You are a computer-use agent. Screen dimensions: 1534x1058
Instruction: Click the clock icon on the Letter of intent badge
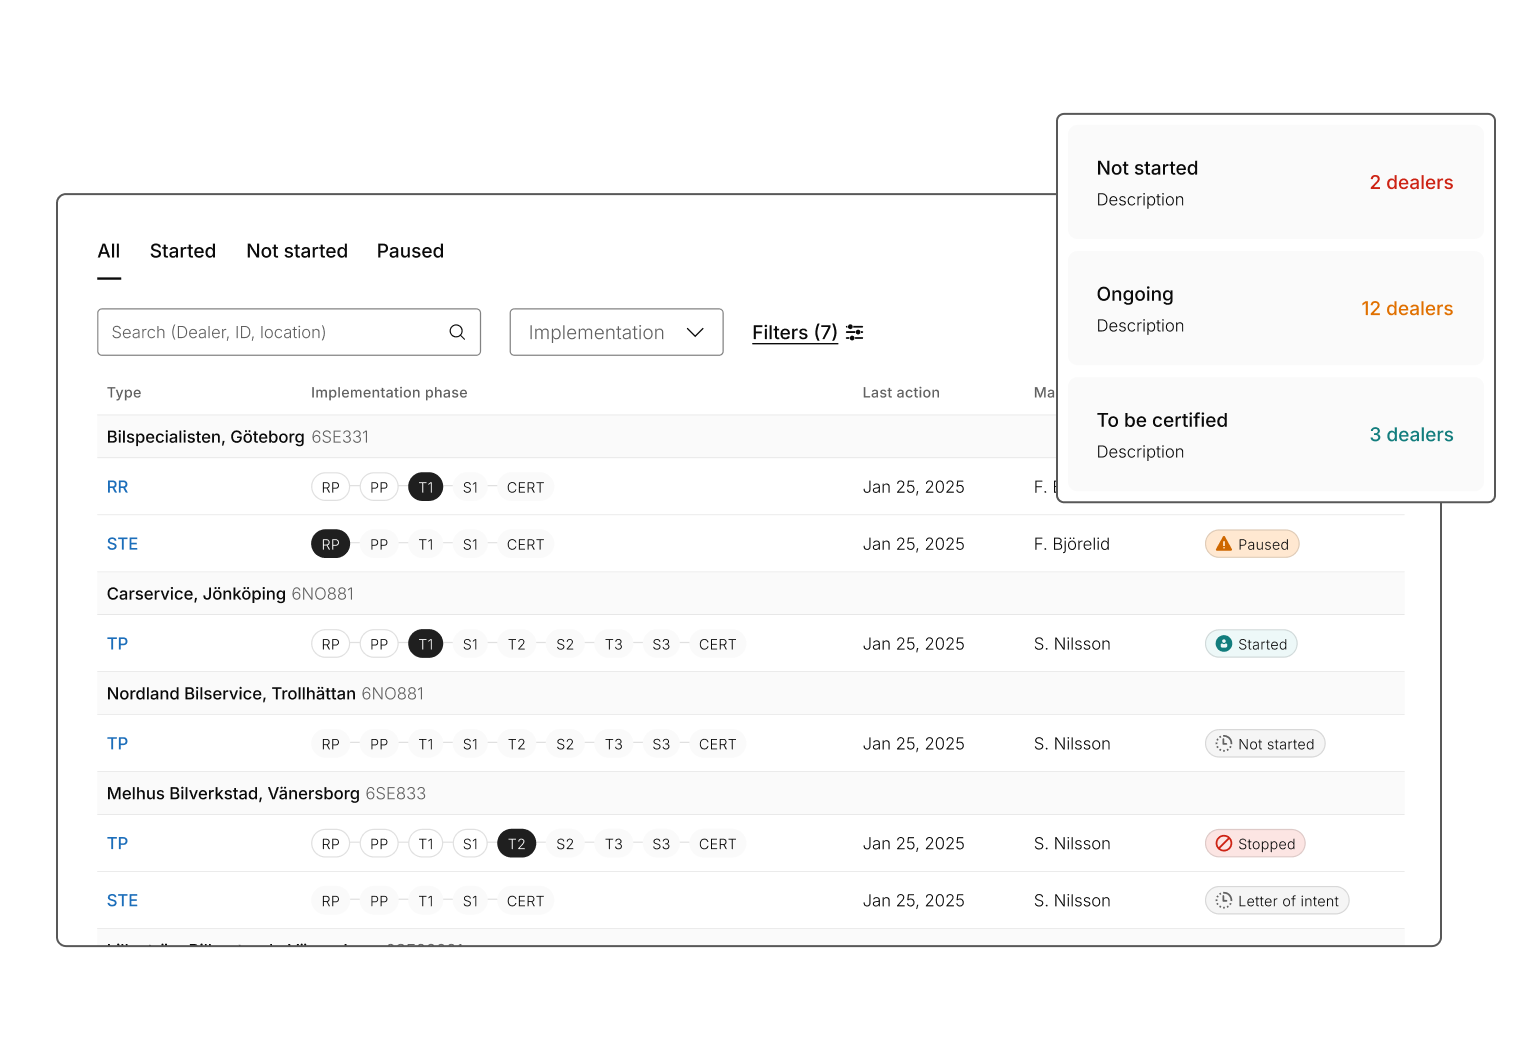coord(1222,900)
